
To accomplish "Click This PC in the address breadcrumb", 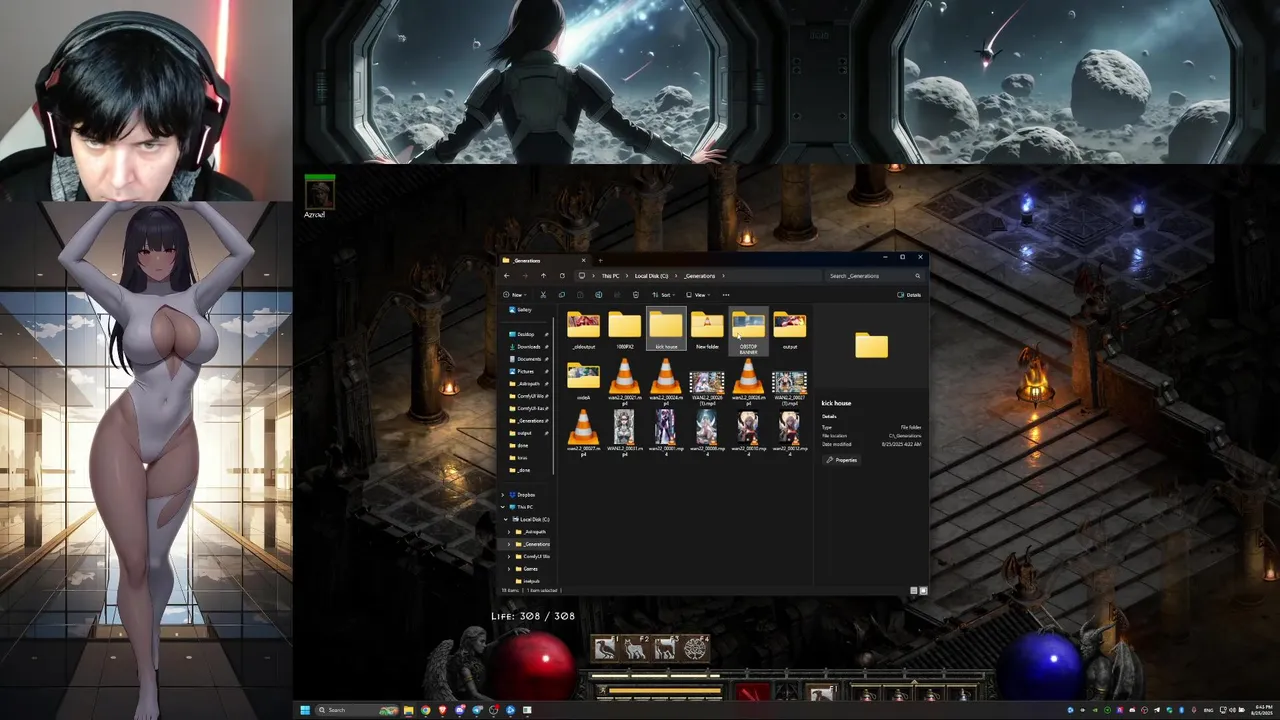I will pyautogui.click(x=610, y=276).
